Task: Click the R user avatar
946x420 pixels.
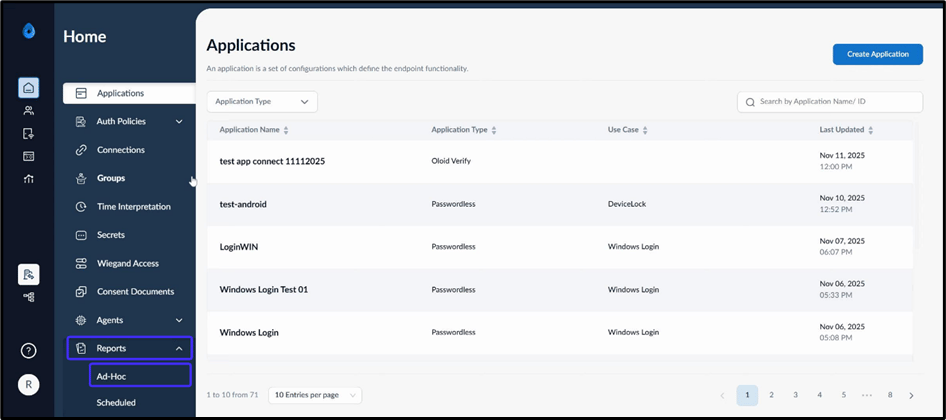Action: tap(28, 384)
